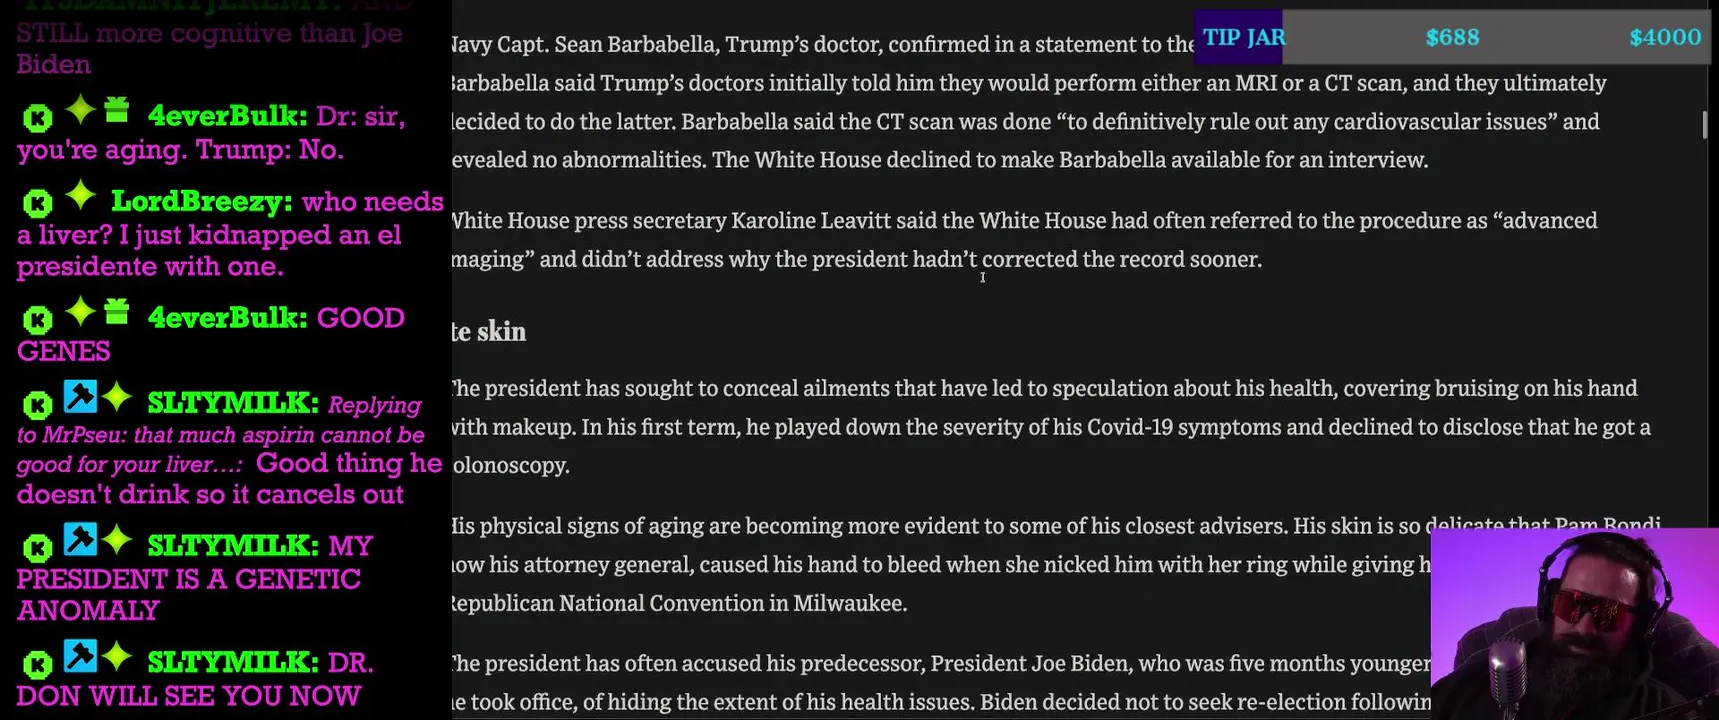Click Kick badge on the GENETIC ANOMALY message
1719x720 pixels.
pos(38,548)
